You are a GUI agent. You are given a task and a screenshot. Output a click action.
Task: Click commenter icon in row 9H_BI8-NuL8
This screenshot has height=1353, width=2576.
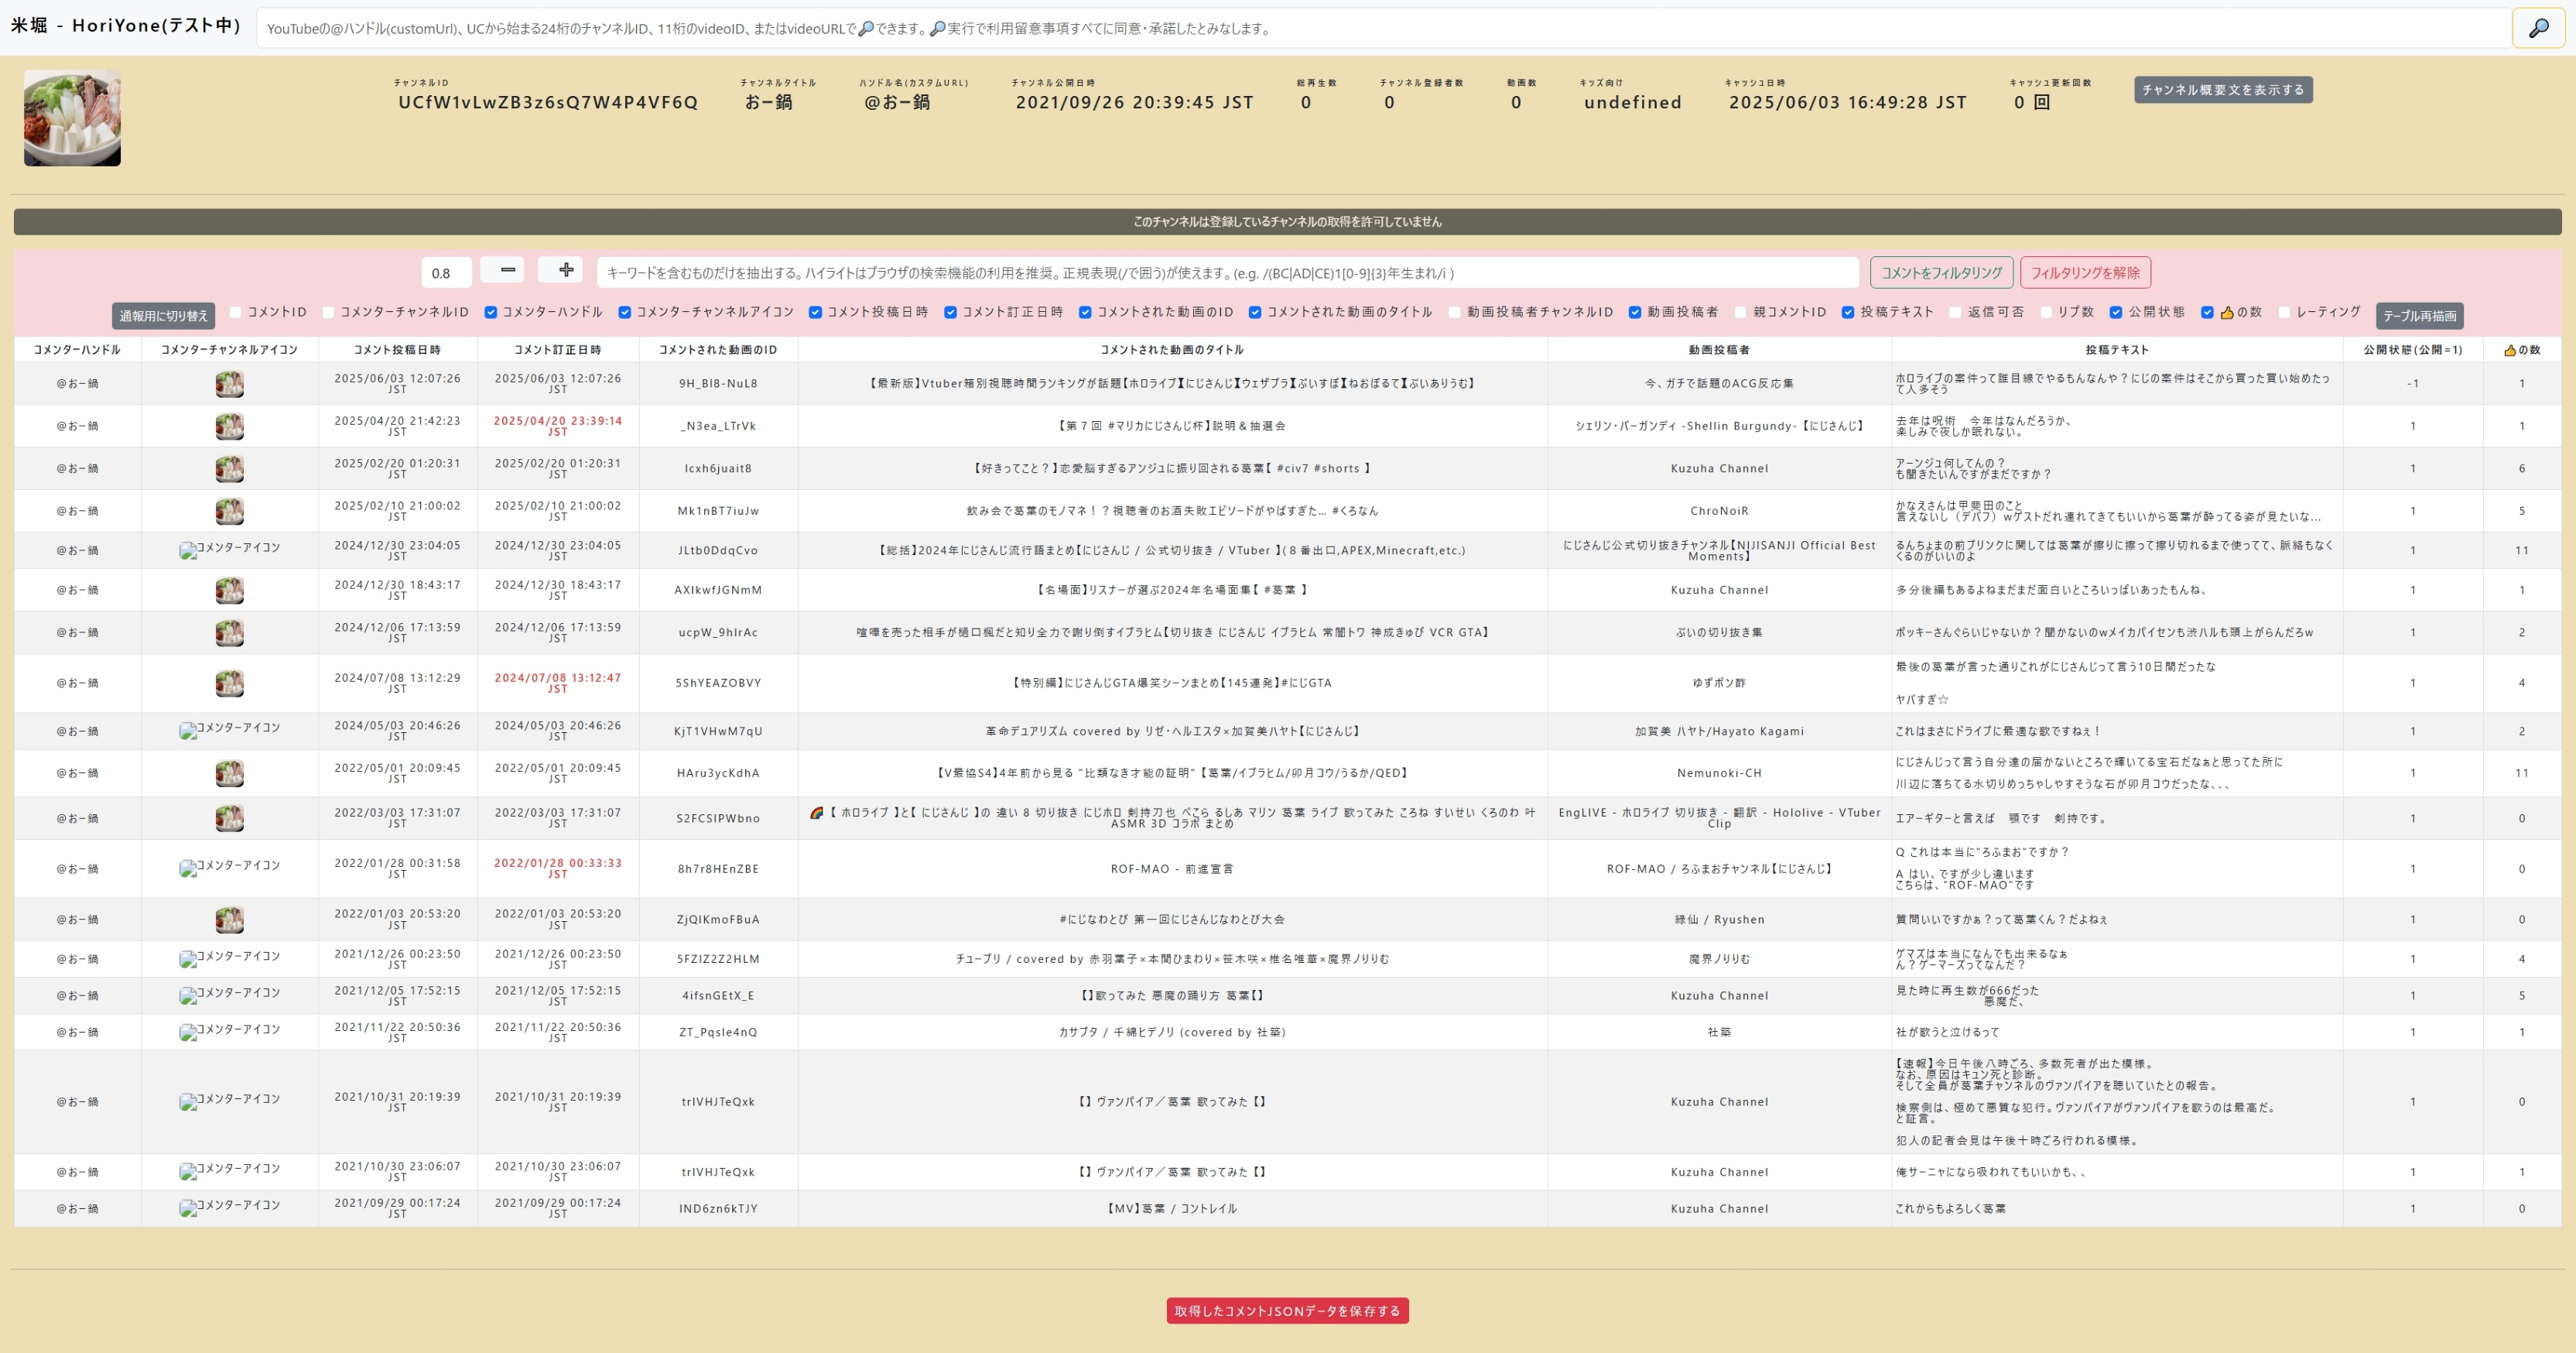click(x=229, y=383)
